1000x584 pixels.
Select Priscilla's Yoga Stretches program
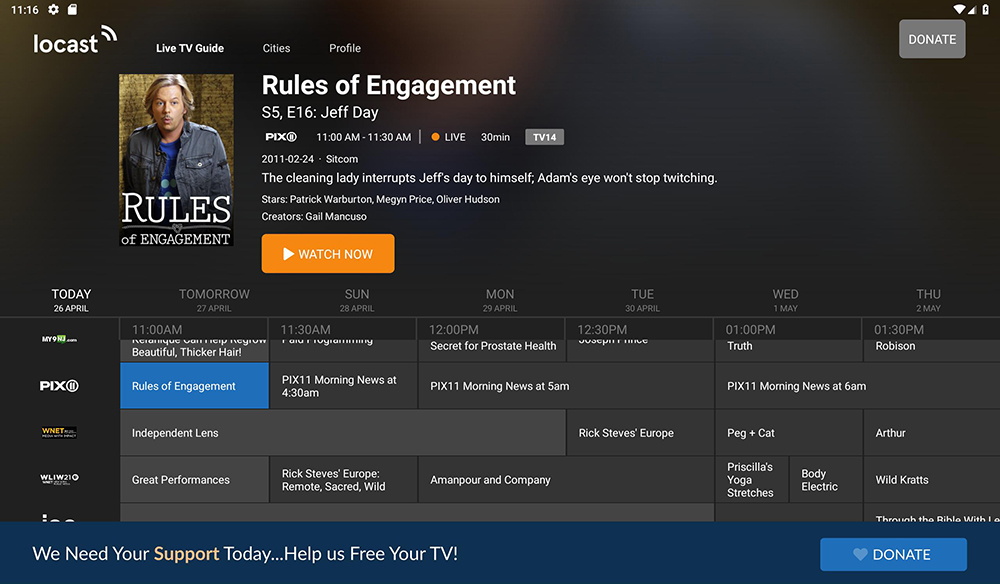point(752,479)
